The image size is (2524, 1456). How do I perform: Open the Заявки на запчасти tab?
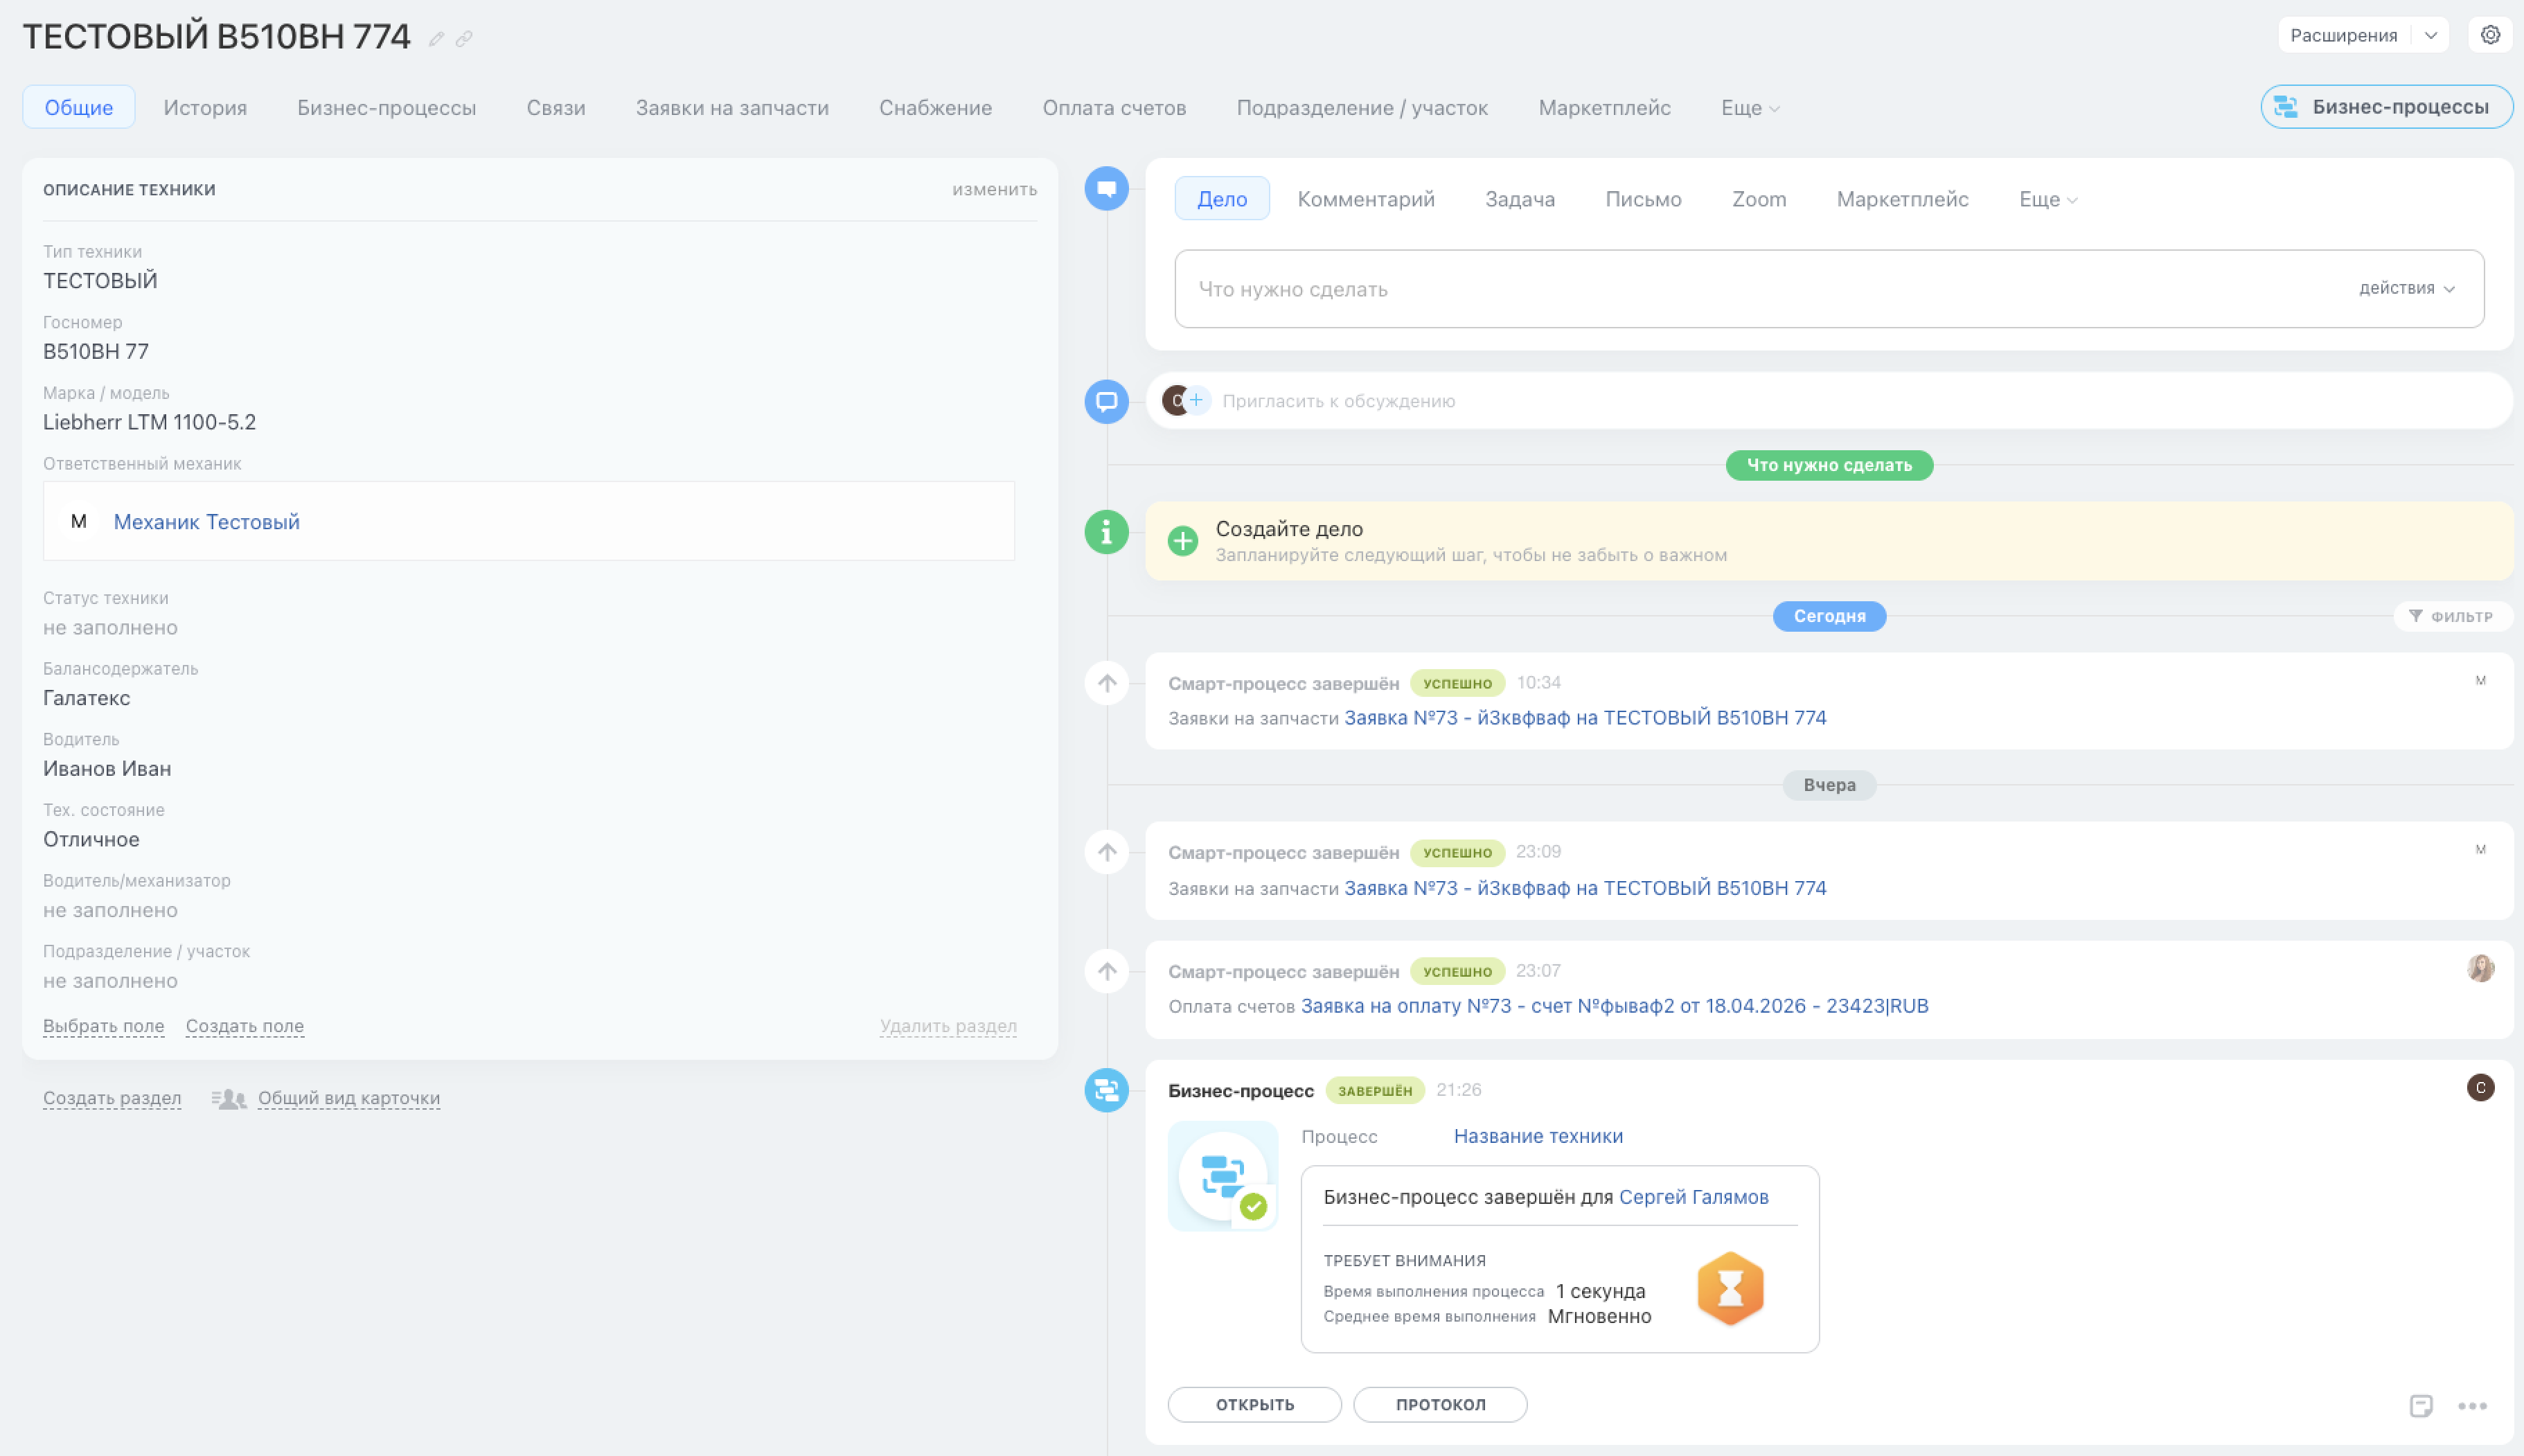click(732, 108)
